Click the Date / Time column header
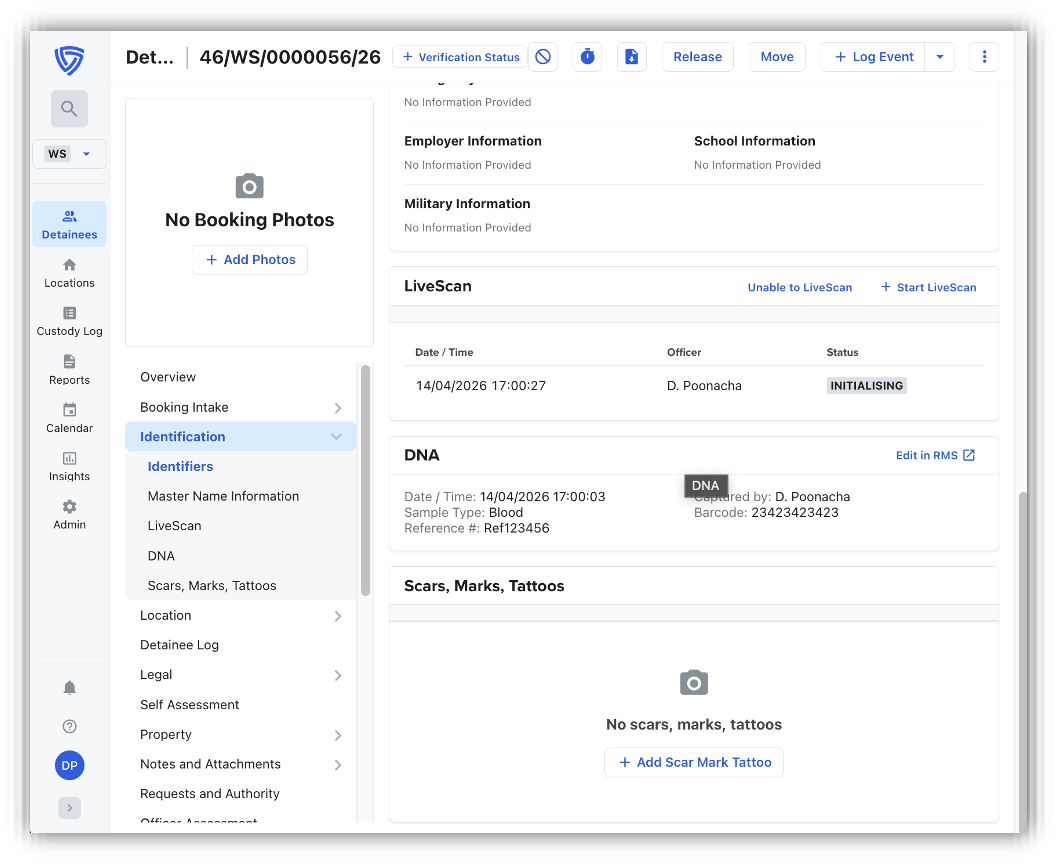 pyautogui.click(x=444, y=352)
